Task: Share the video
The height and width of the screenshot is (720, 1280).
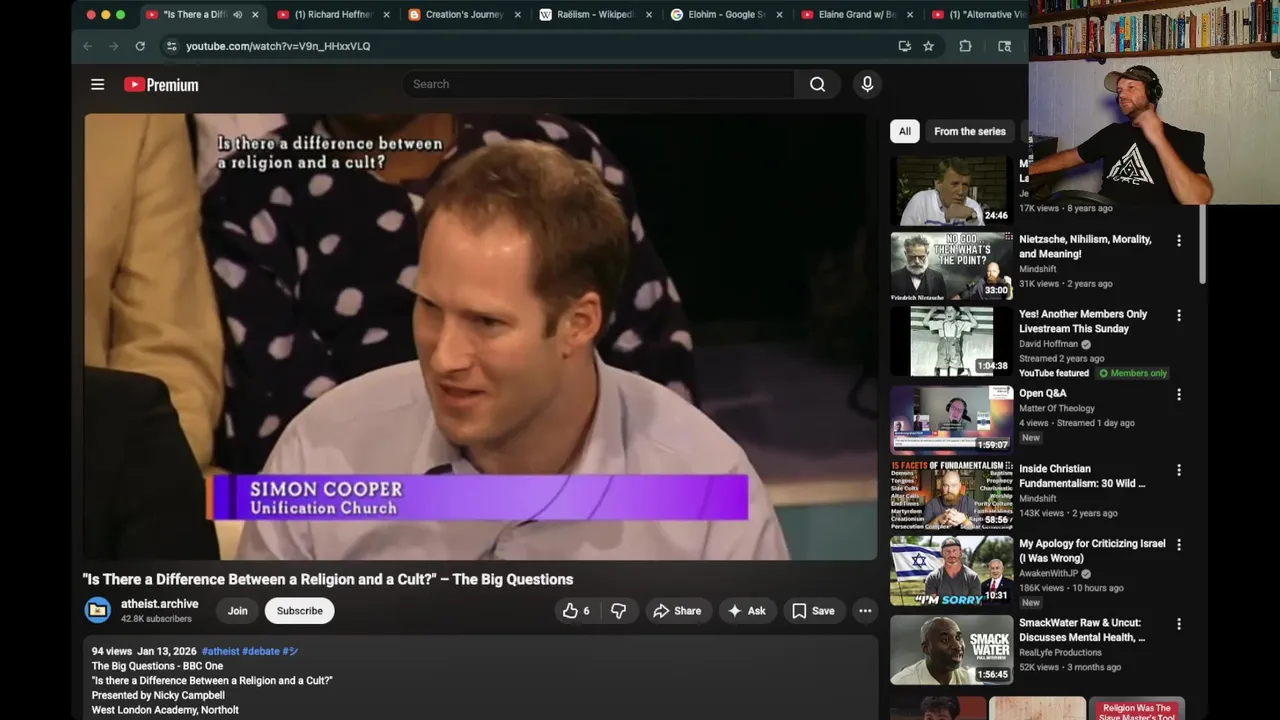Action: tap(677, 611)
